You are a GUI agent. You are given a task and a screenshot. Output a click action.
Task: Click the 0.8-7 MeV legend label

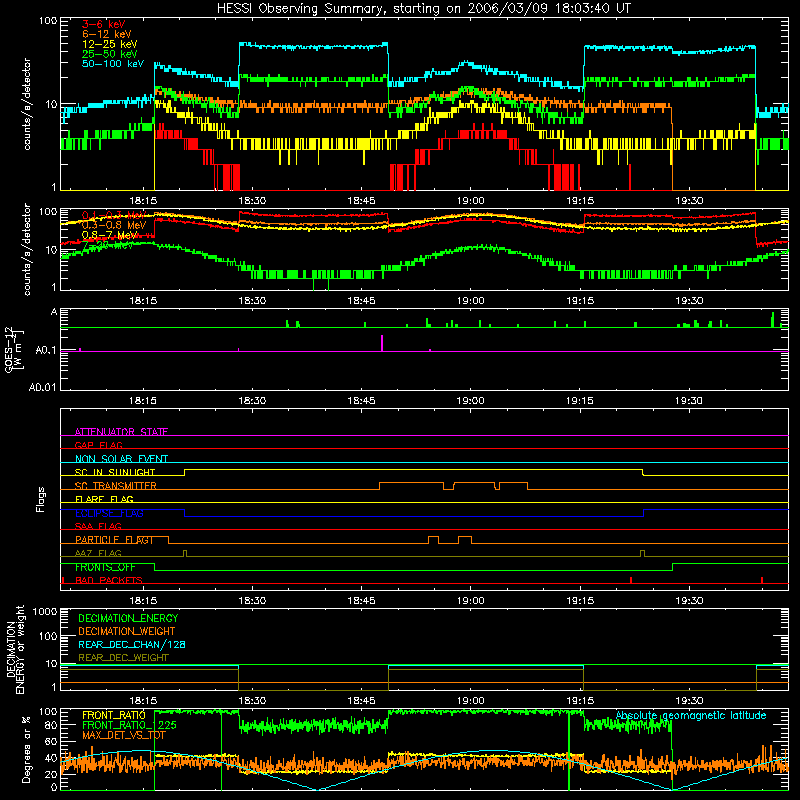[x=109, y=235]
